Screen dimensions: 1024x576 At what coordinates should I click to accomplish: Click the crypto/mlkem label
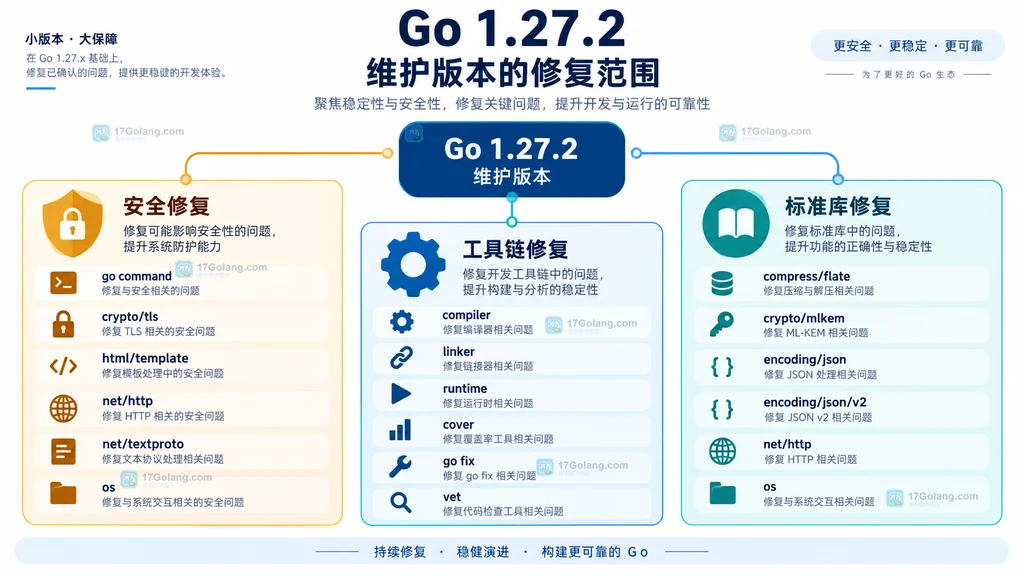803,319
